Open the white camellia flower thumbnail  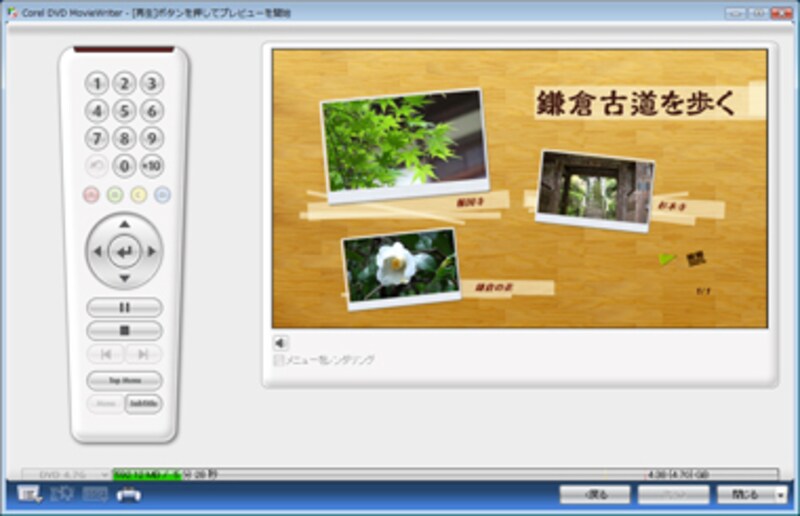point(402,268)
